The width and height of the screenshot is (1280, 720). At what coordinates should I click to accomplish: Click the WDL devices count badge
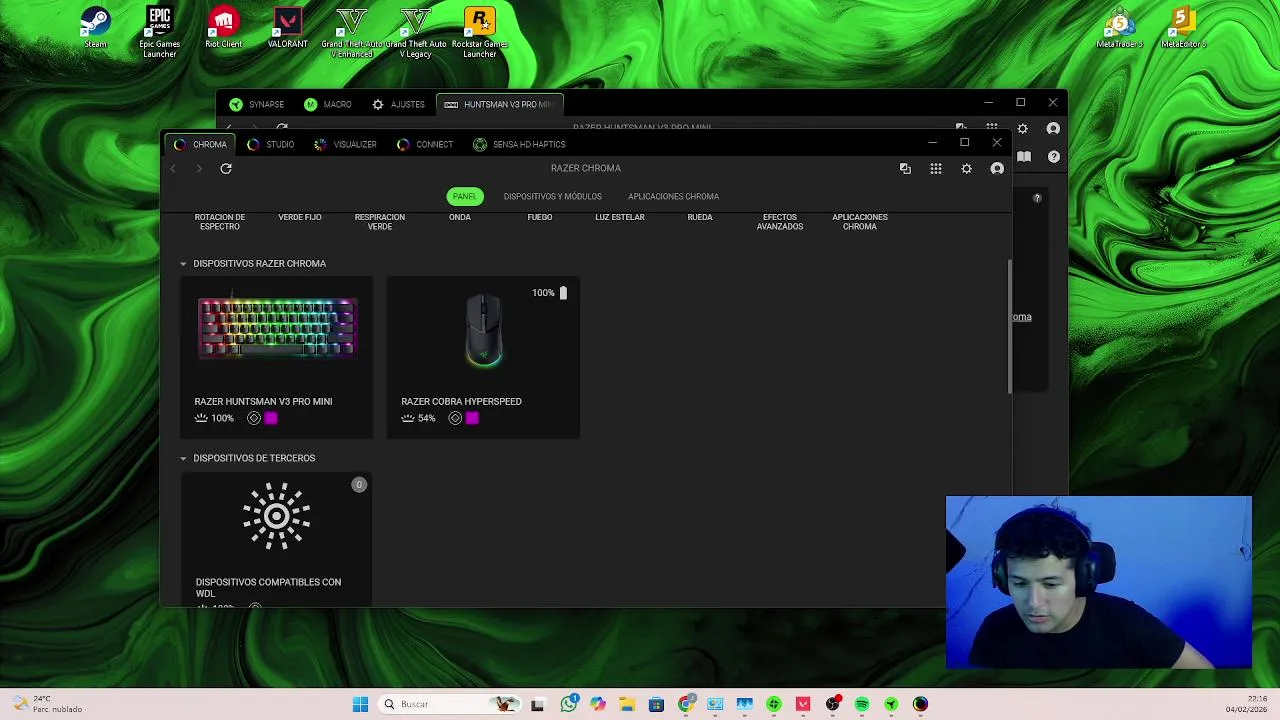pos(359,485)
